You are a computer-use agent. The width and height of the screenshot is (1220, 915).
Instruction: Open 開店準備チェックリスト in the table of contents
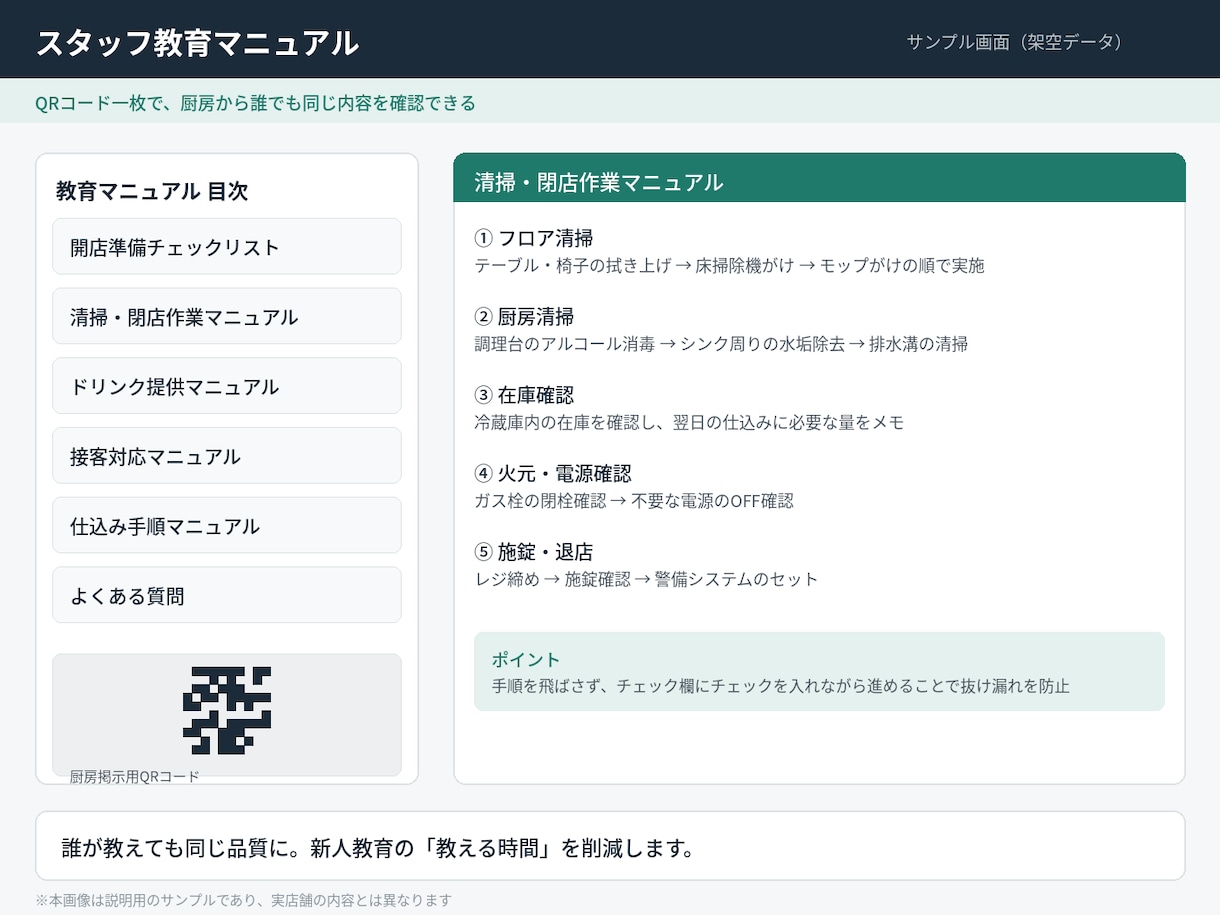point(227,247)
